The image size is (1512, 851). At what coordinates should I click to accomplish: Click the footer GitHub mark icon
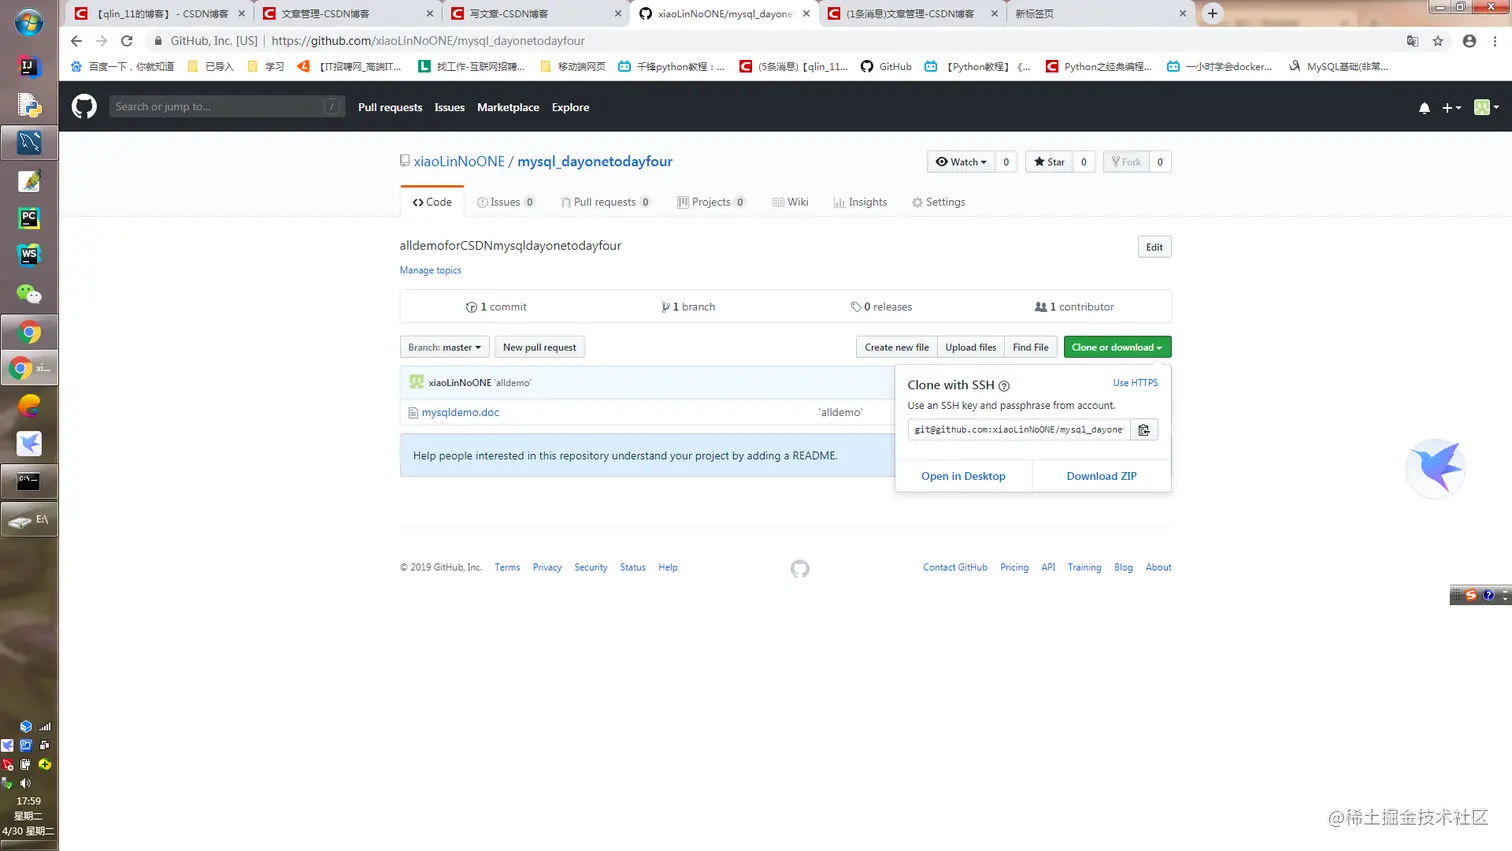[799, 569]
